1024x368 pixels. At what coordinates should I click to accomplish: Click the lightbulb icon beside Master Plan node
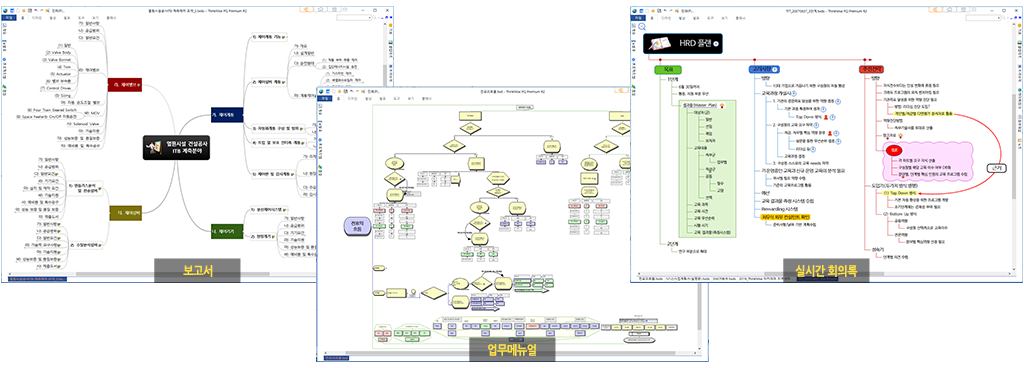tap(722, 106)
